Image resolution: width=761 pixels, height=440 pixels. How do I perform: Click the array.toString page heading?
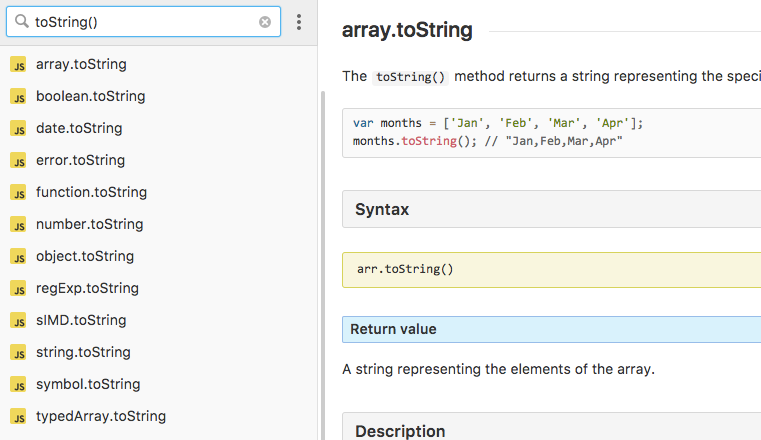[x=407, y=30]
